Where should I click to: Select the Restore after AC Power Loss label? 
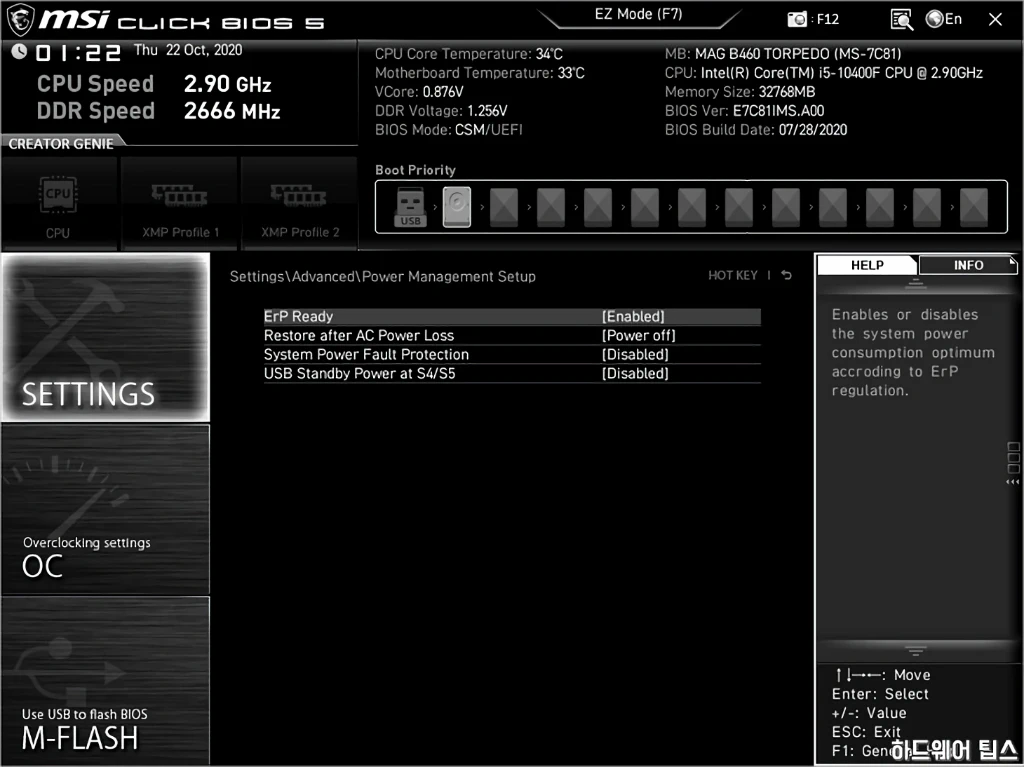pos(359,335)
